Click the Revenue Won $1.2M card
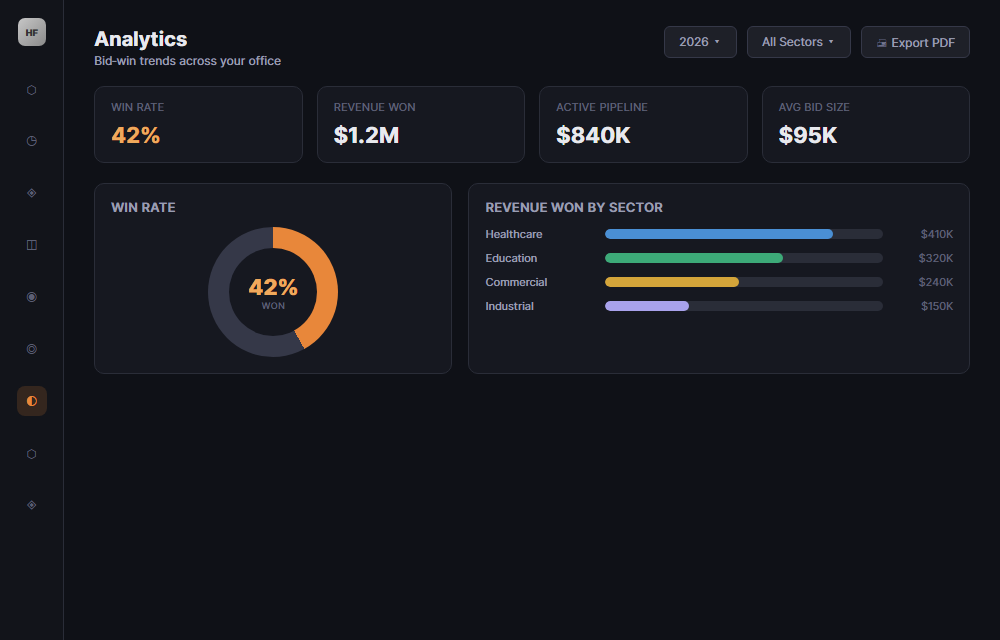 pyautogui.click(x=421, y=124)
